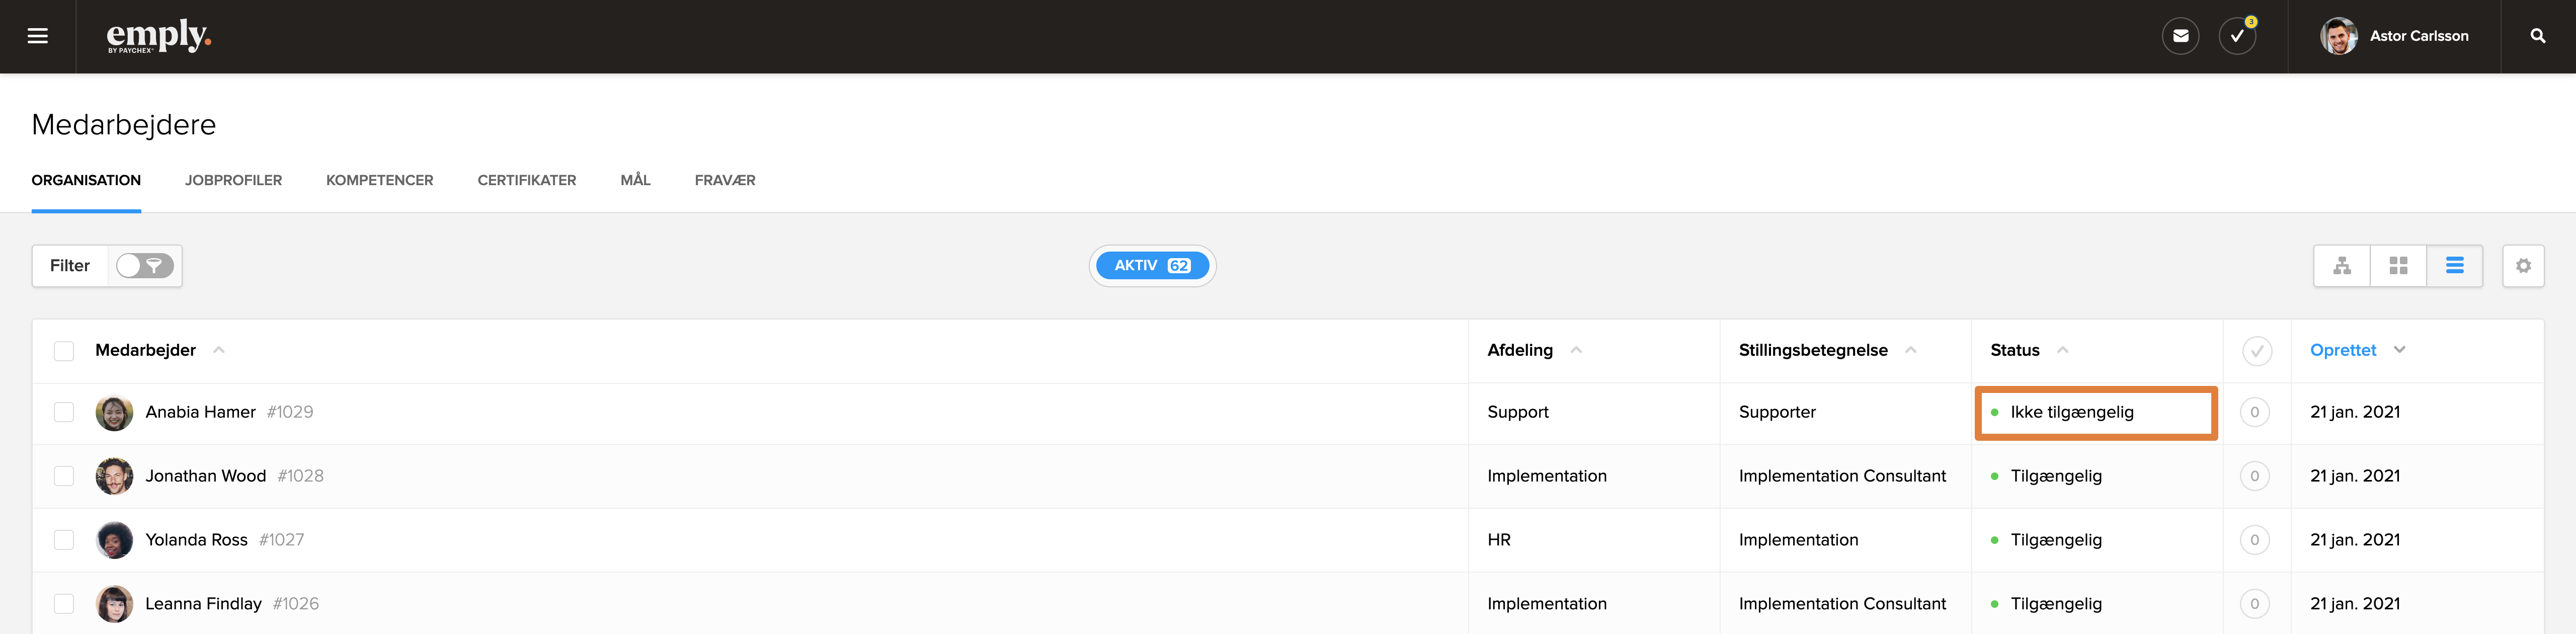This screenshot has height=634, width=2576.
Task: Tick Yolanda Ross's row checkbox
Action: point(64,540)
